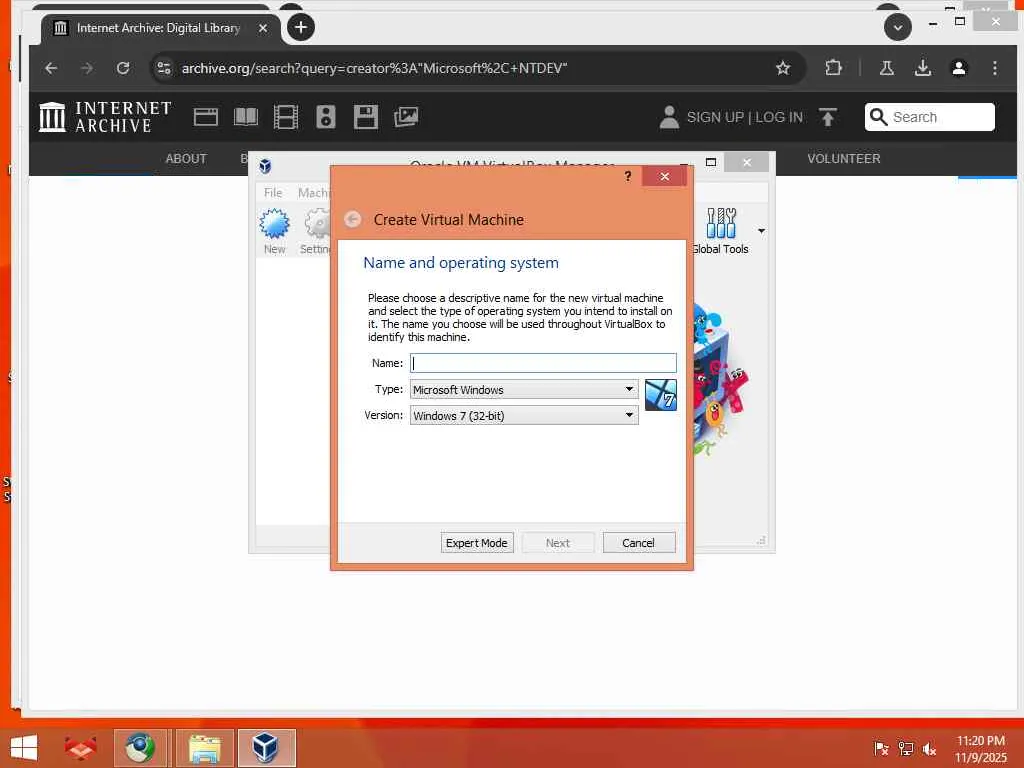
Task: Click the Cancel button in the wizard
Action: click(x=639, y=543)
